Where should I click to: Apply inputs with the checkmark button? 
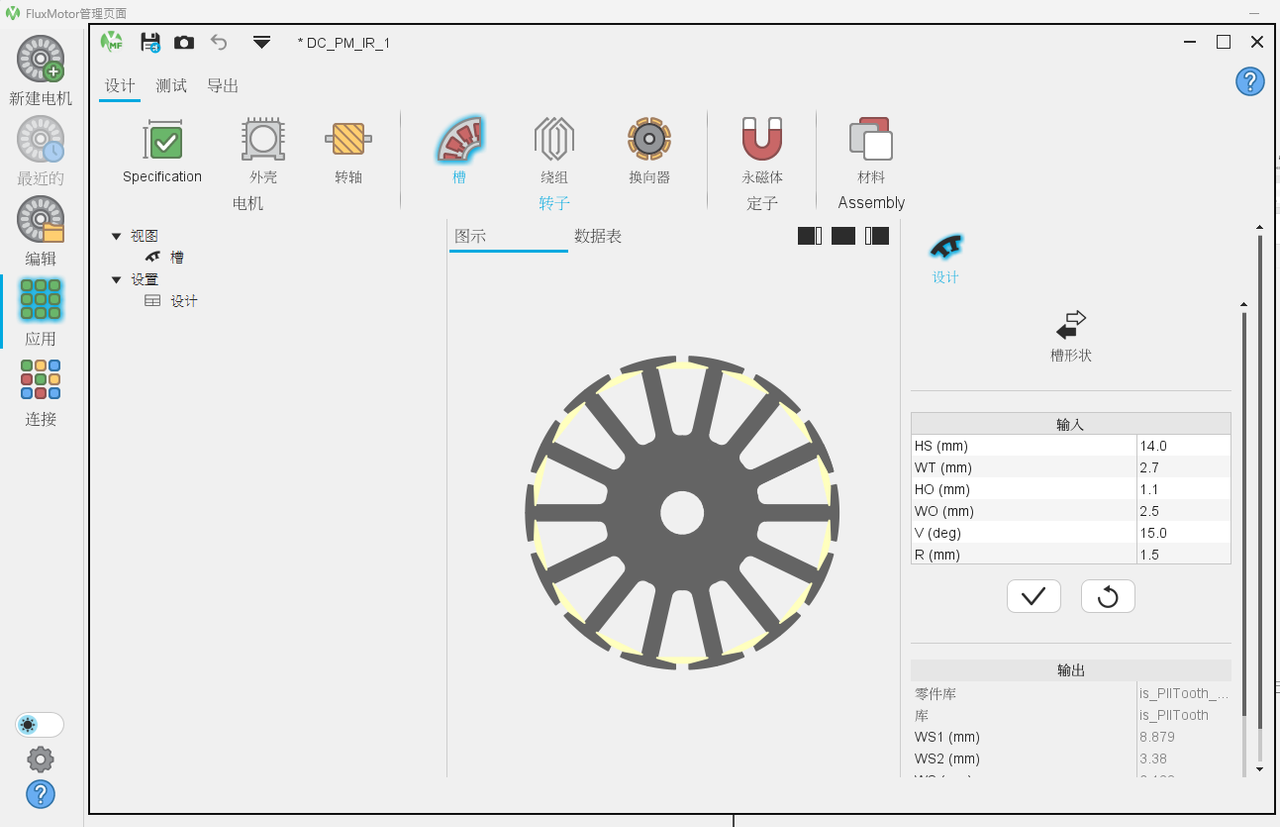(1034, 597)
